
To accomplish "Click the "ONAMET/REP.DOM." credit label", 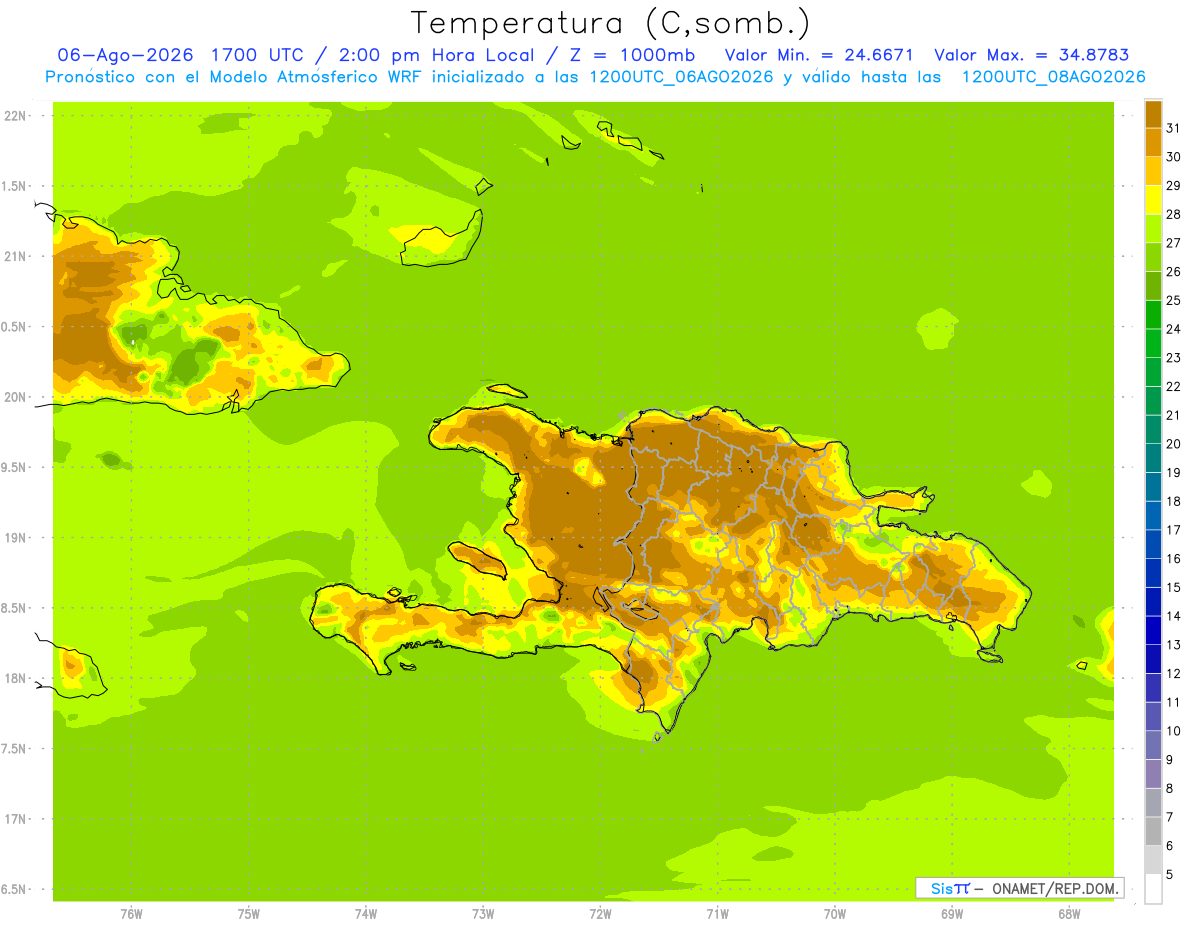I will click(1056, 888).
